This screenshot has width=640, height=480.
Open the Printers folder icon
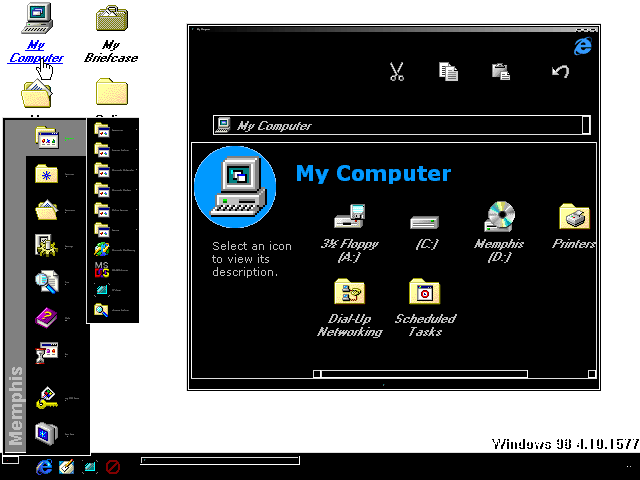tap(574, 227)
